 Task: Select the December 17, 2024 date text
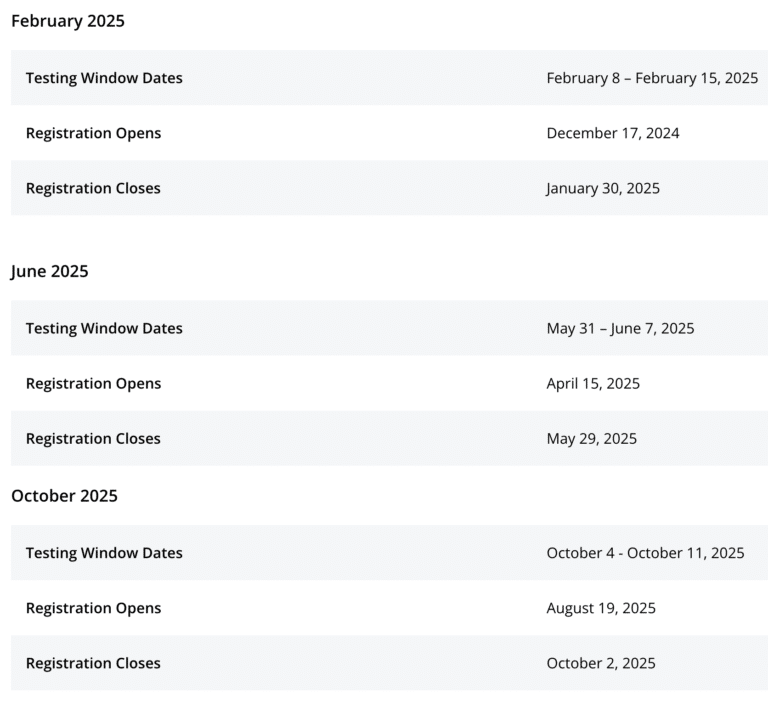tap(613, 133)
